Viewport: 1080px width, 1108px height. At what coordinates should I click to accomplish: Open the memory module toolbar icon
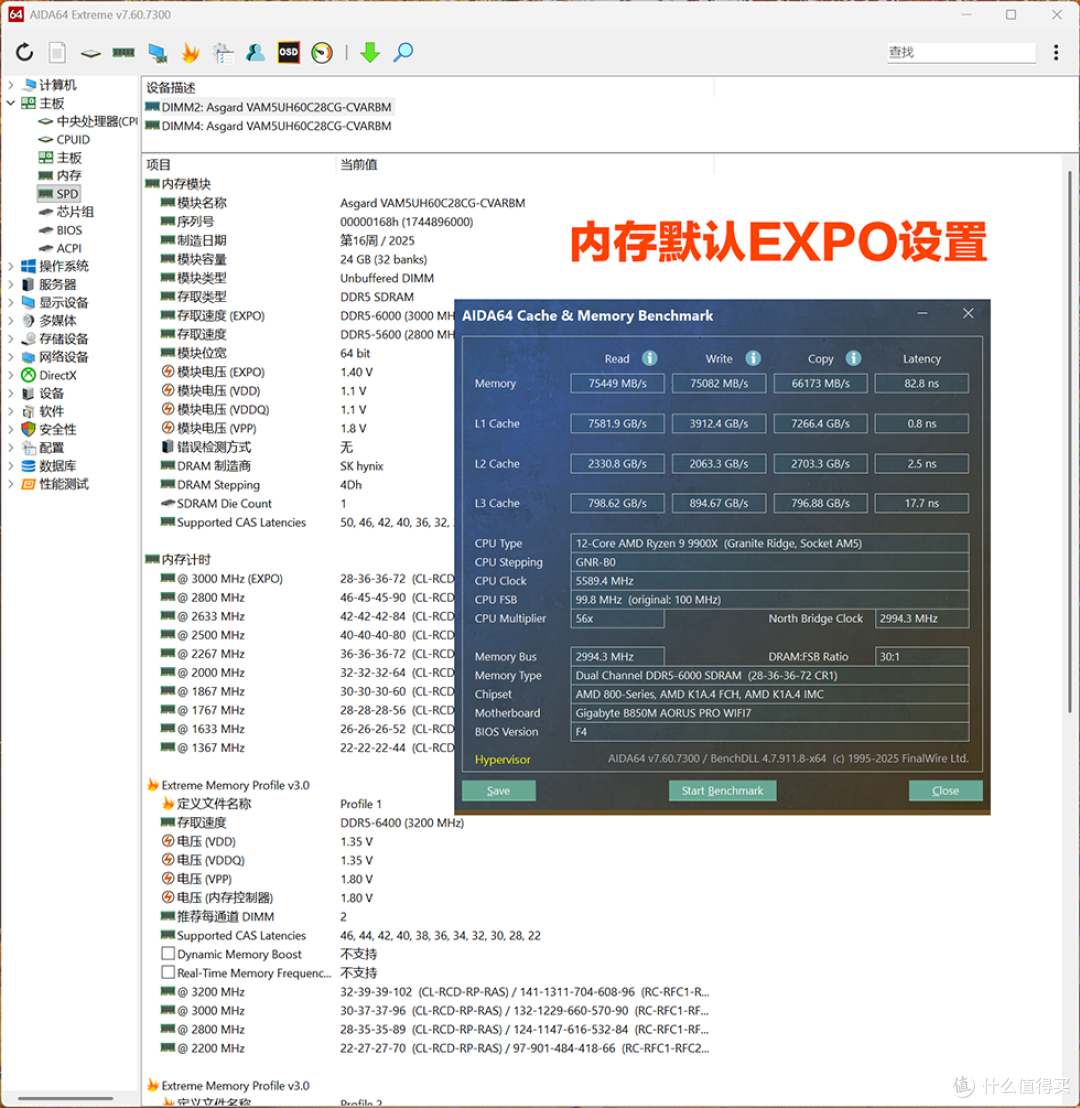click(x=124, y=52)
